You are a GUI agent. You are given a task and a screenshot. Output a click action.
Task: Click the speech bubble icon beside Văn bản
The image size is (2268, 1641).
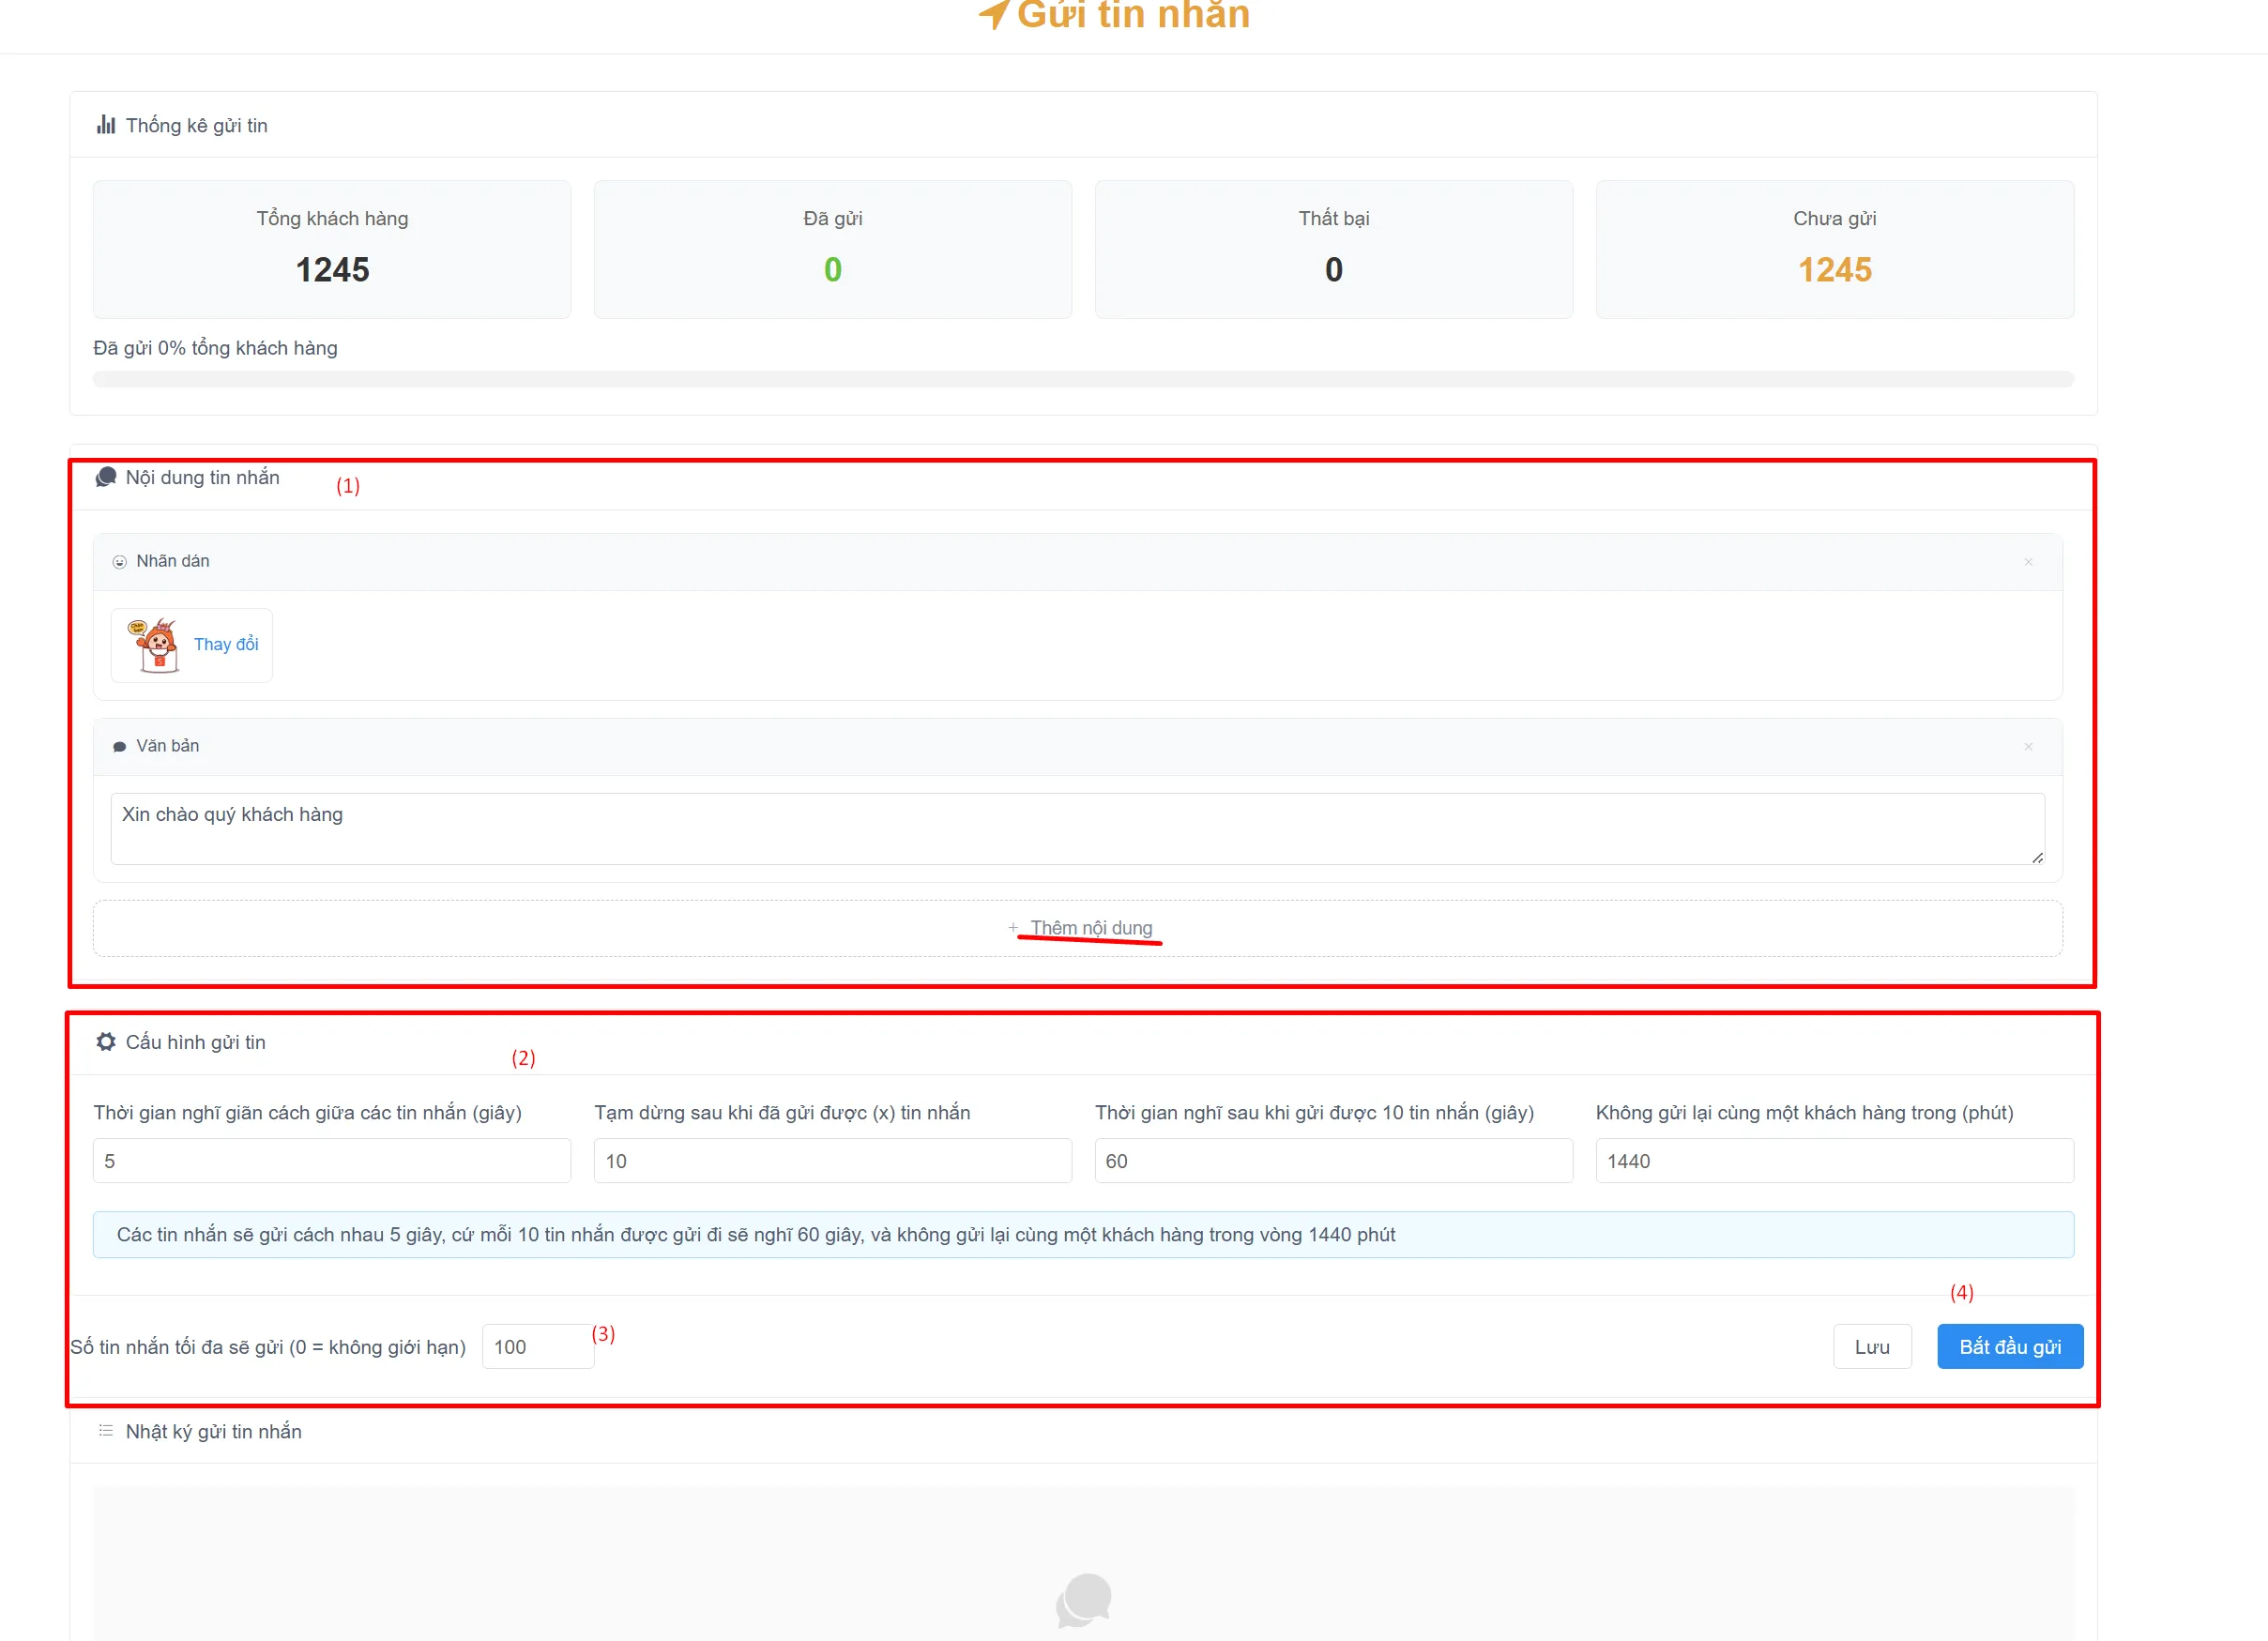[x=119, y=747]
